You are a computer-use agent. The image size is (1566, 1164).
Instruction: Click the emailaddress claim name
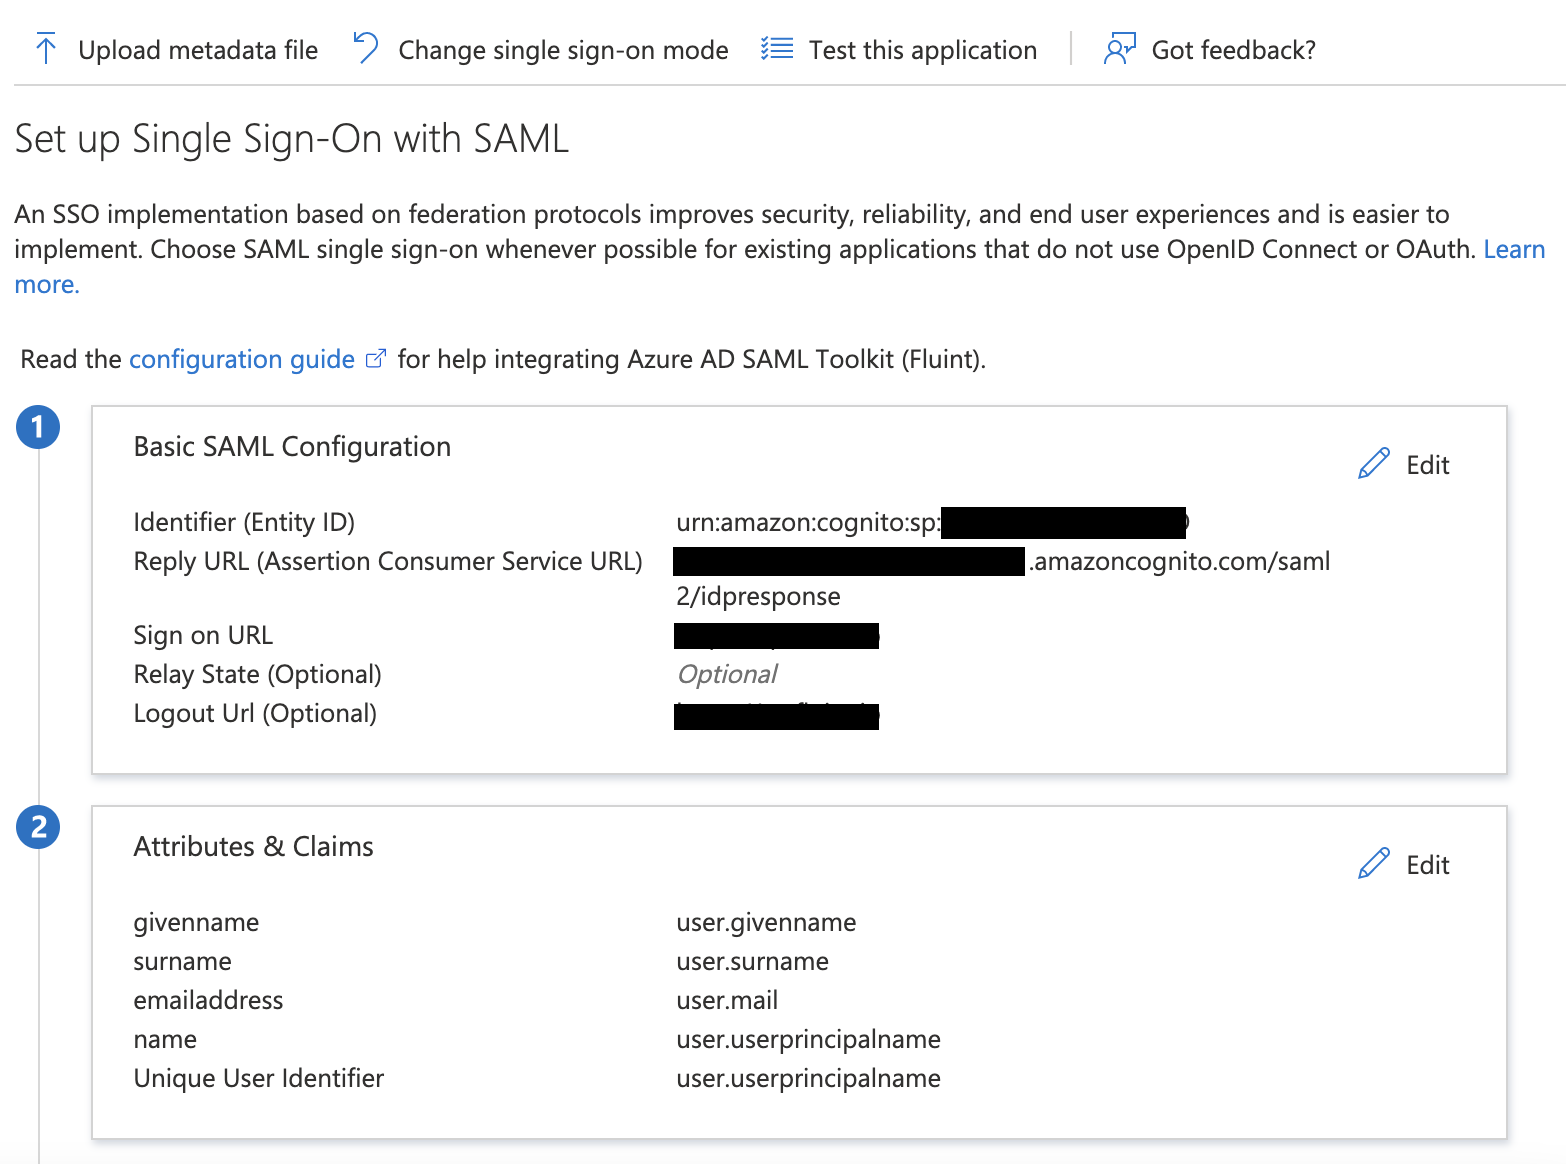point(208,1000)
